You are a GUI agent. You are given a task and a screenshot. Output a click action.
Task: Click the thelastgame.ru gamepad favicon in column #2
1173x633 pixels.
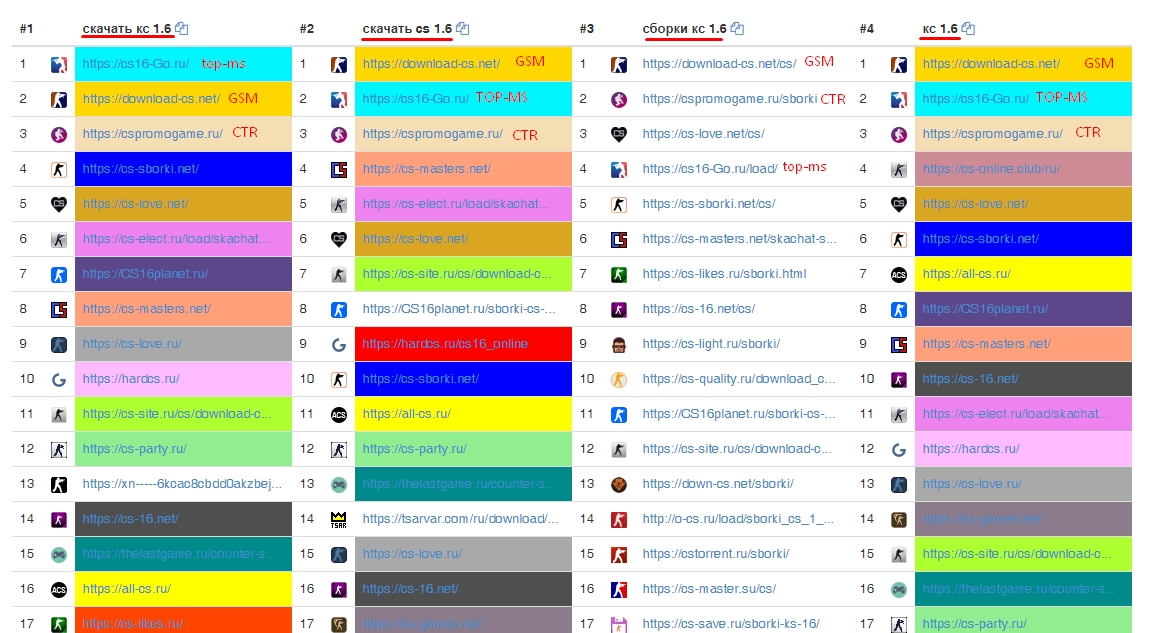(x=339, y=485)
